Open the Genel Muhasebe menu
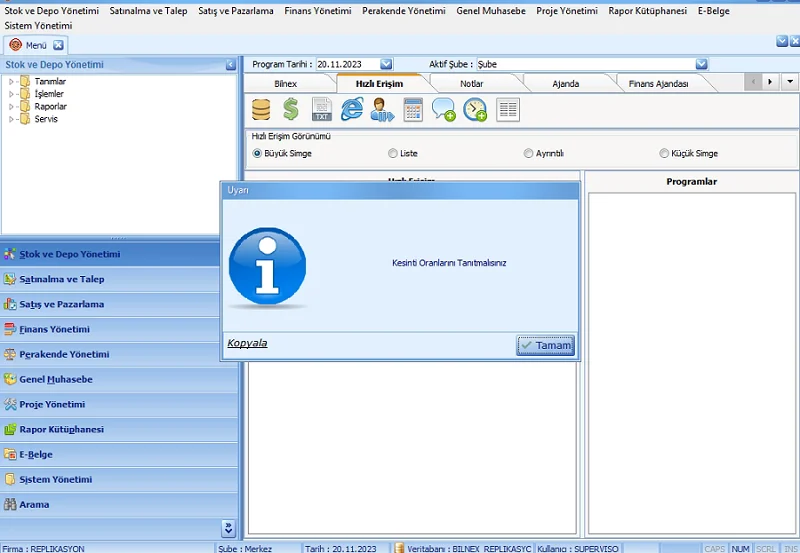The image size is (800, 553). (x=489, y=11)
